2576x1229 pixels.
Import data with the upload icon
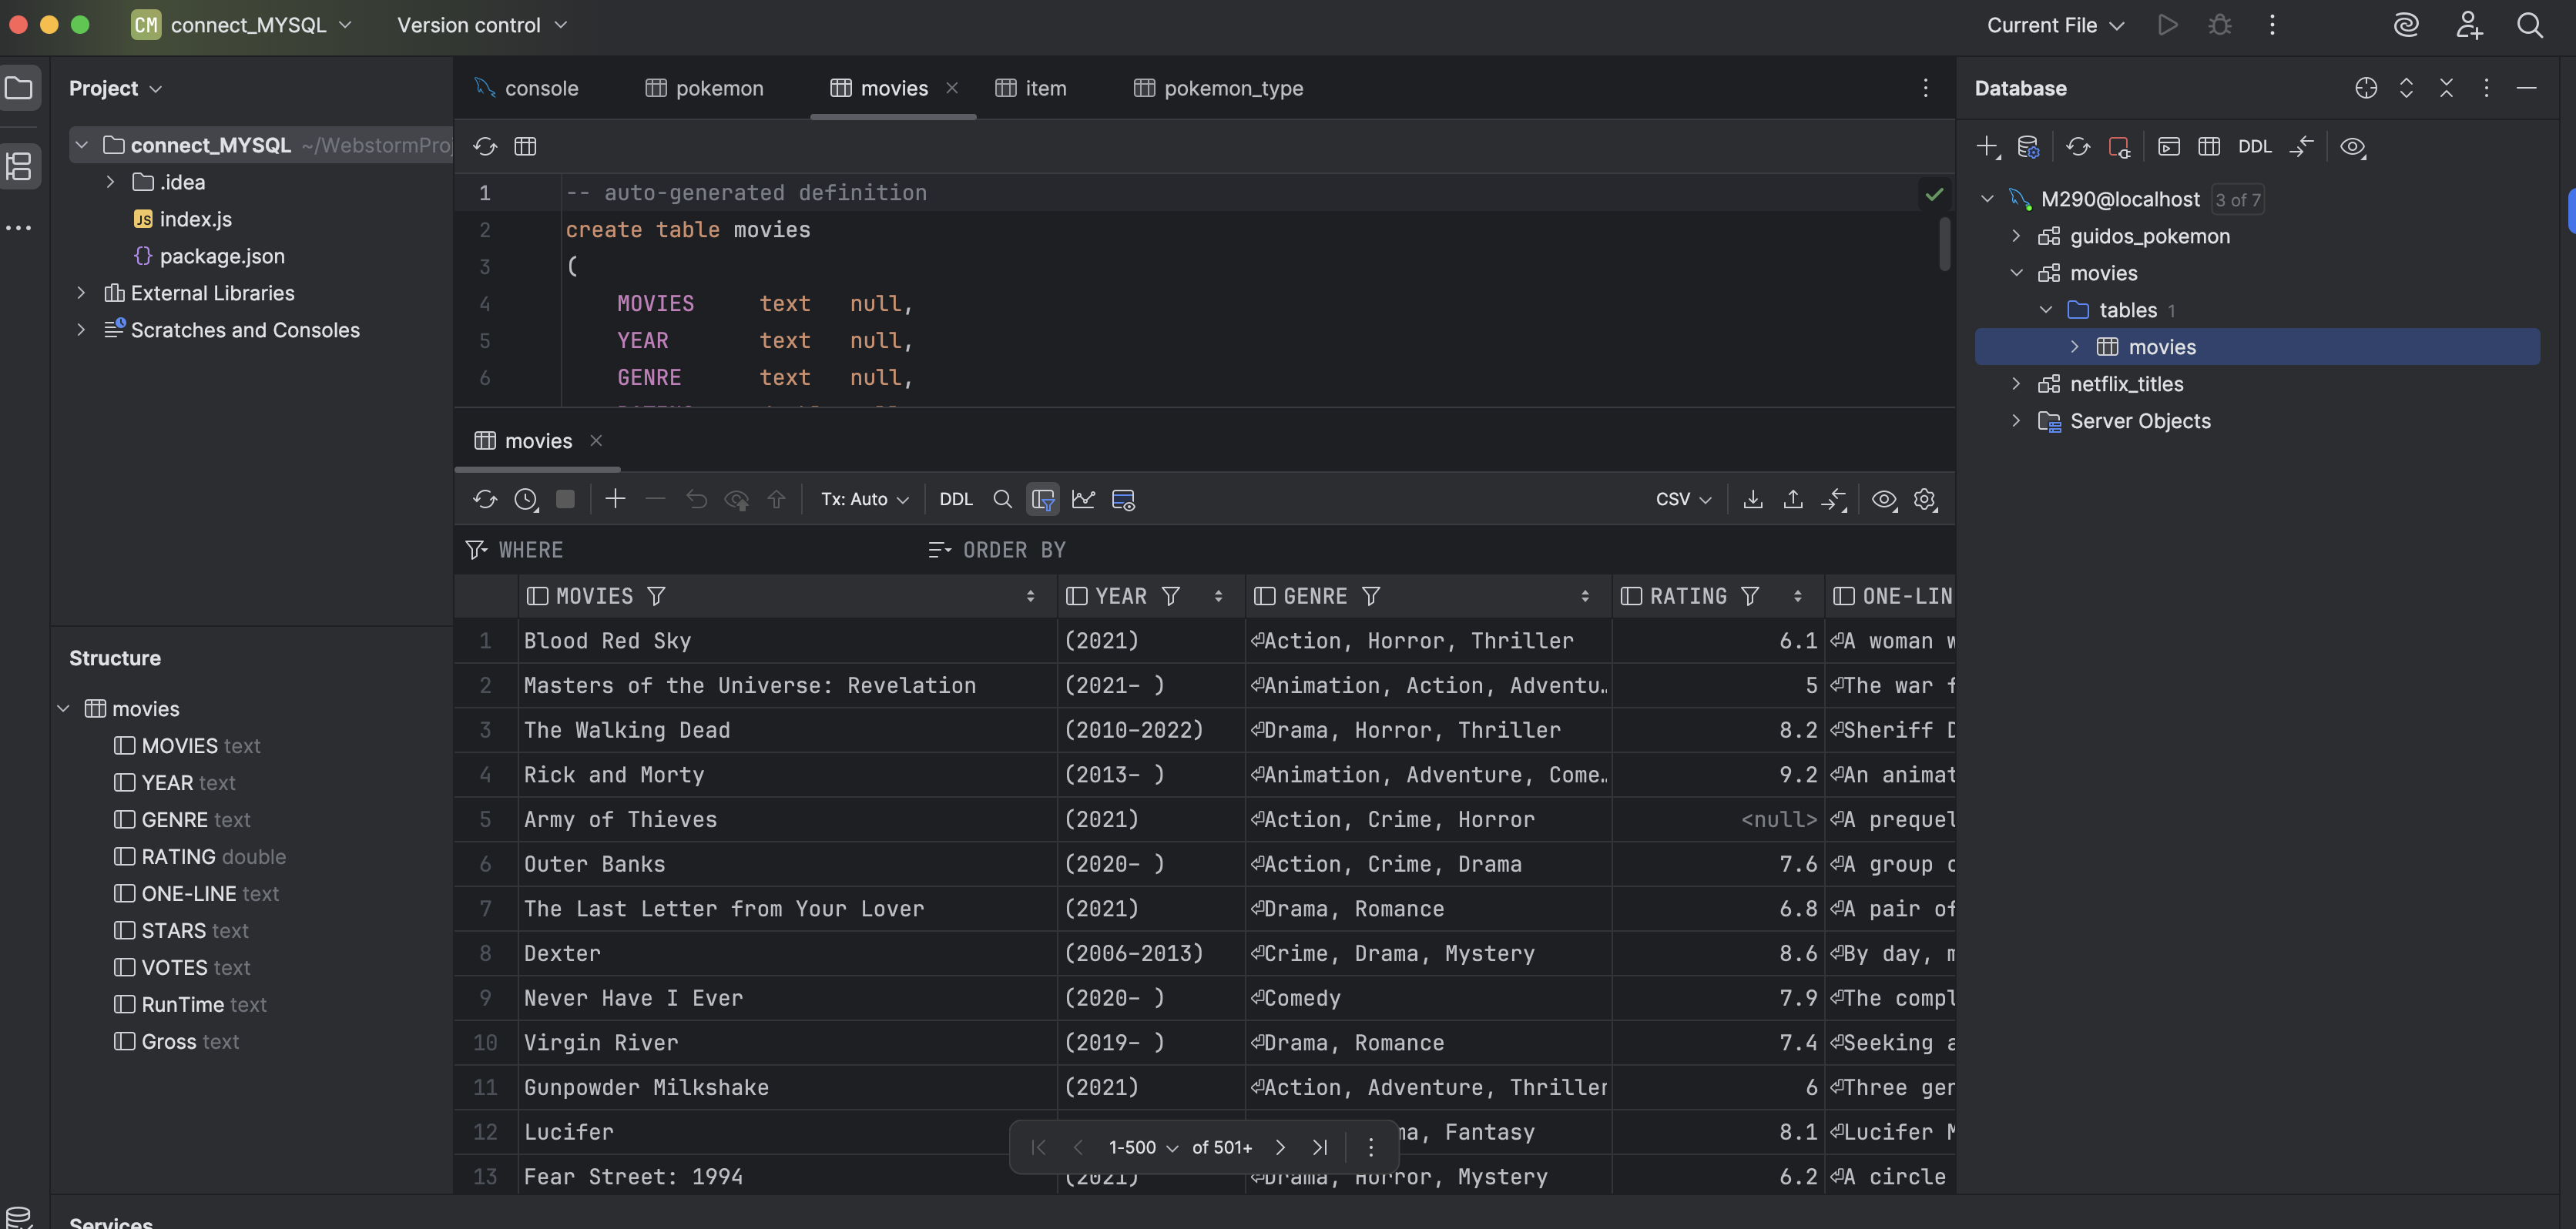[x=1793, y=499]
